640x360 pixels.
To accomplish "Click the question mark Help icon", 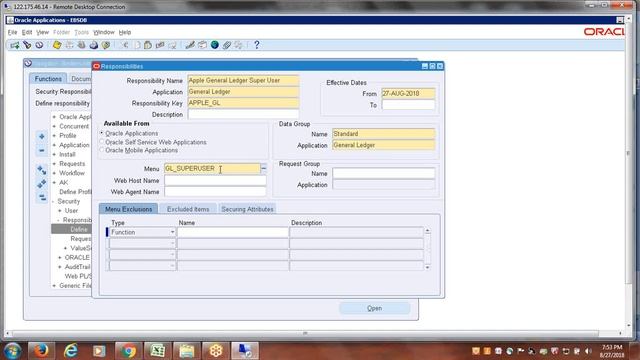I will [x=256, y=45].
